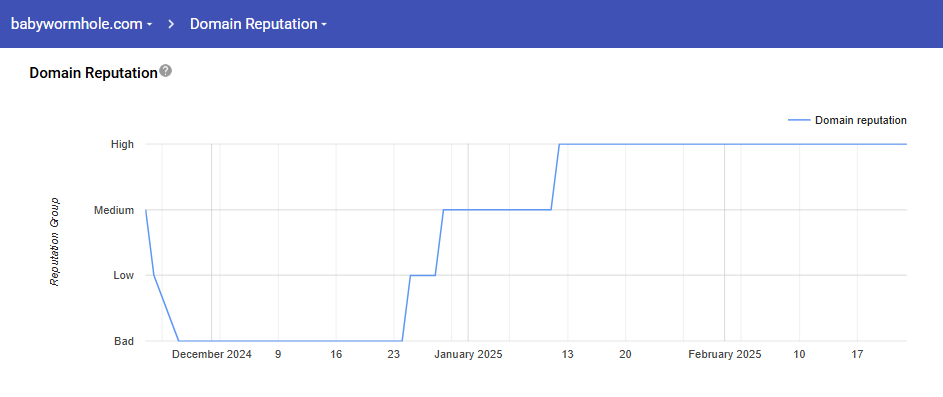943x397 pixels.
Task: Select the Bad reputation axis label
Action: point(124,341)
